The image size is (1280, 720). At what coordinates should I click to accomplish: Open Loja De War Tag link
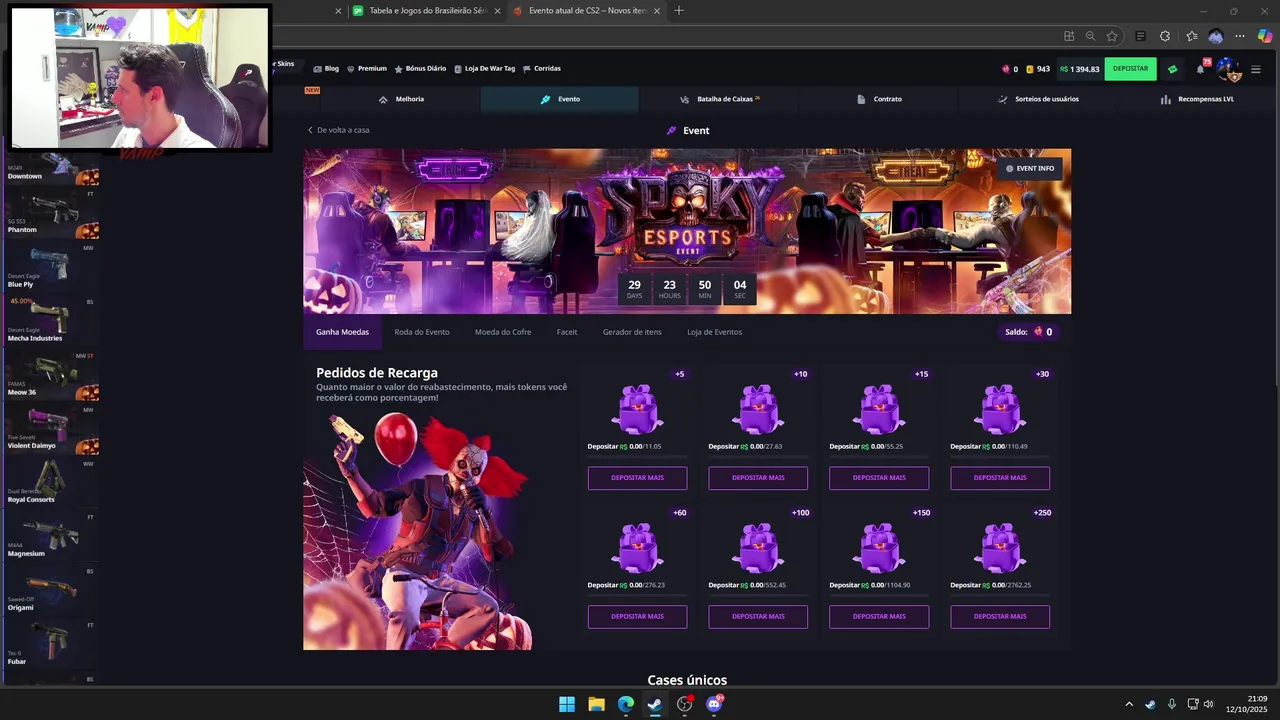pos(485,69)
